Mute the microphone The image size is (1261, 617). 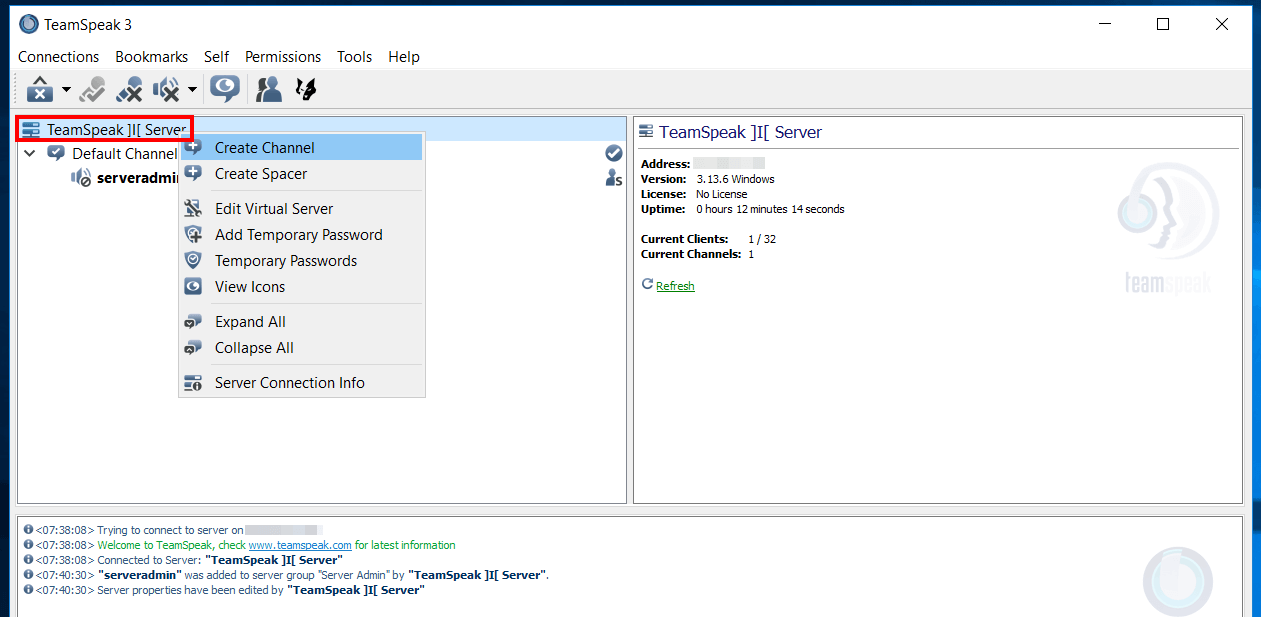[129, 89]
